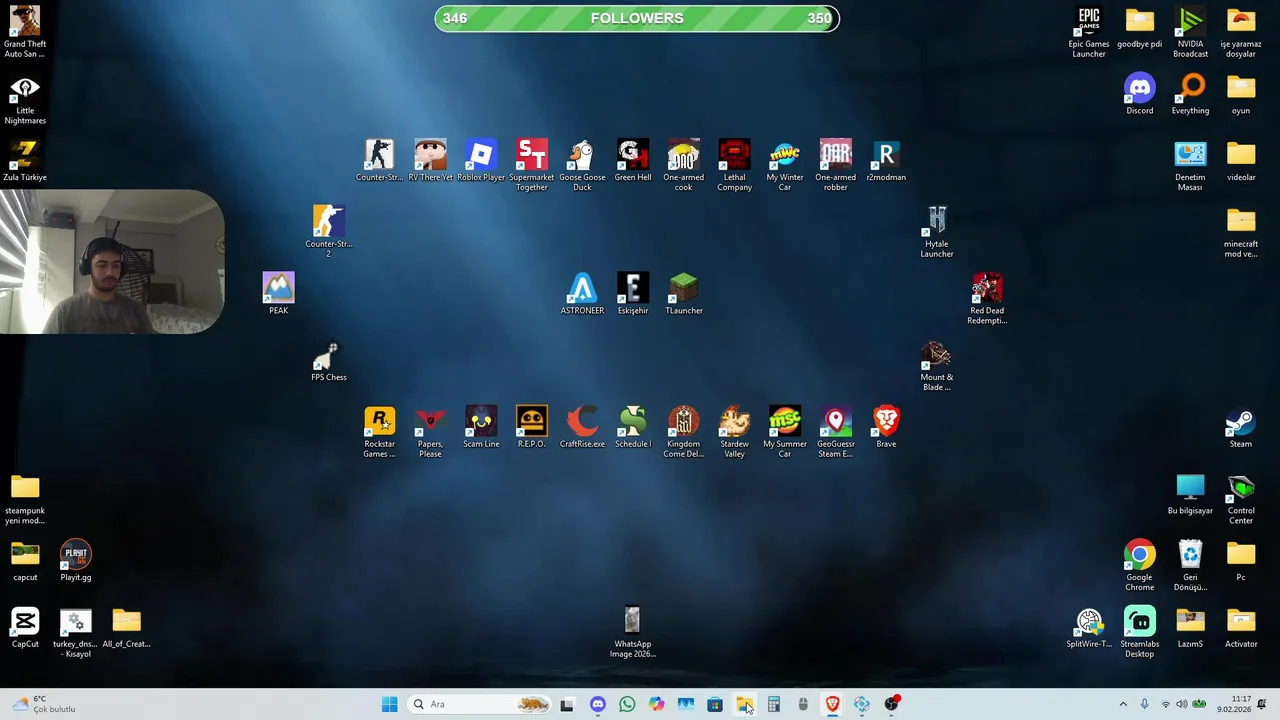Open Papers, Please game icon
The width and height of the screenshot is (1280, 720).
coord(430,432)
